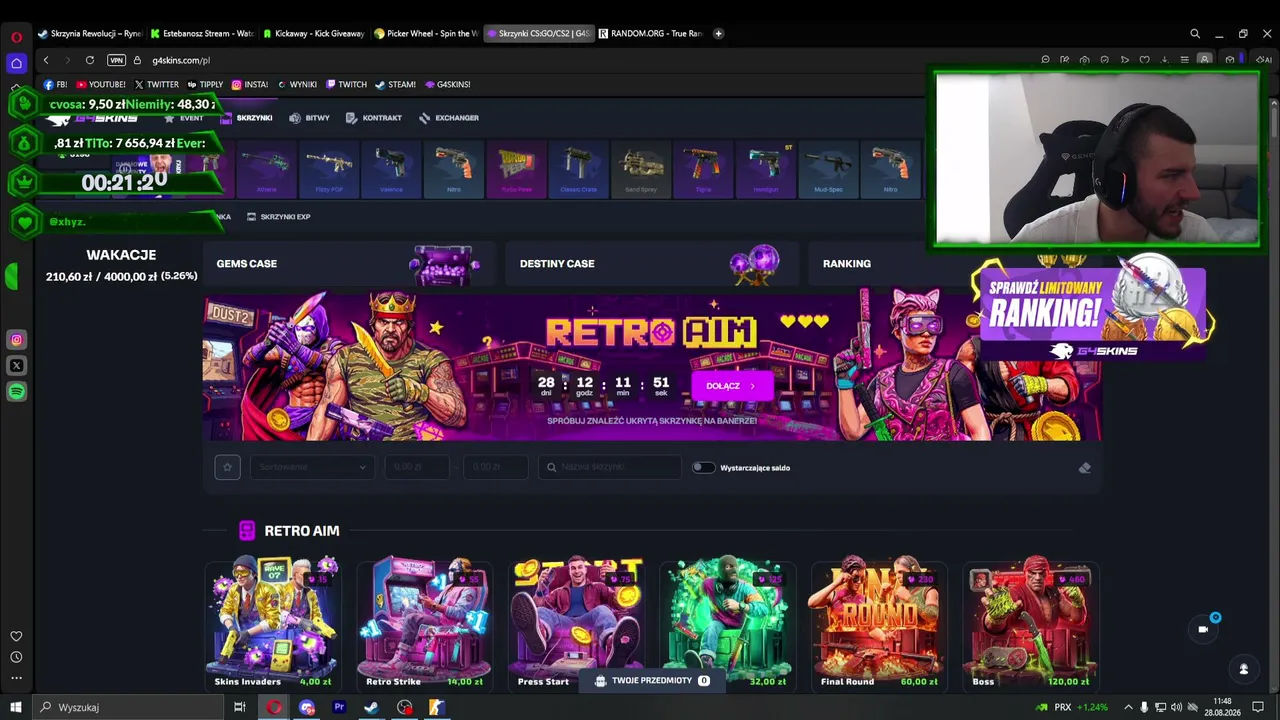1280x720 pixels.
Task: Open TWOJE PRZEDMIOTY inventory bar
Action: point(652,681)
